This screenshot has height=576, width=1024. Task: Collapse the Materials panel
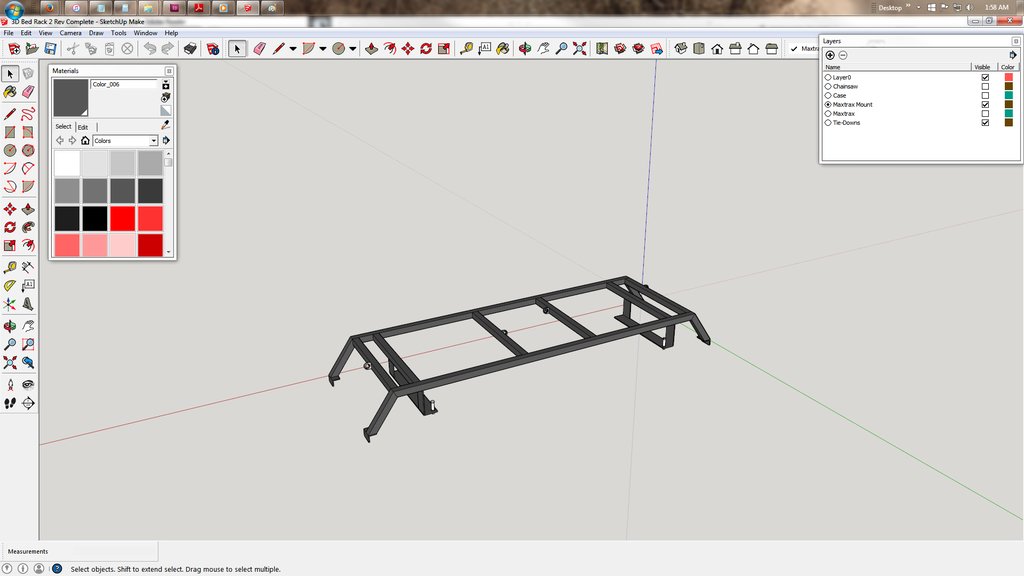click(169, 71)
